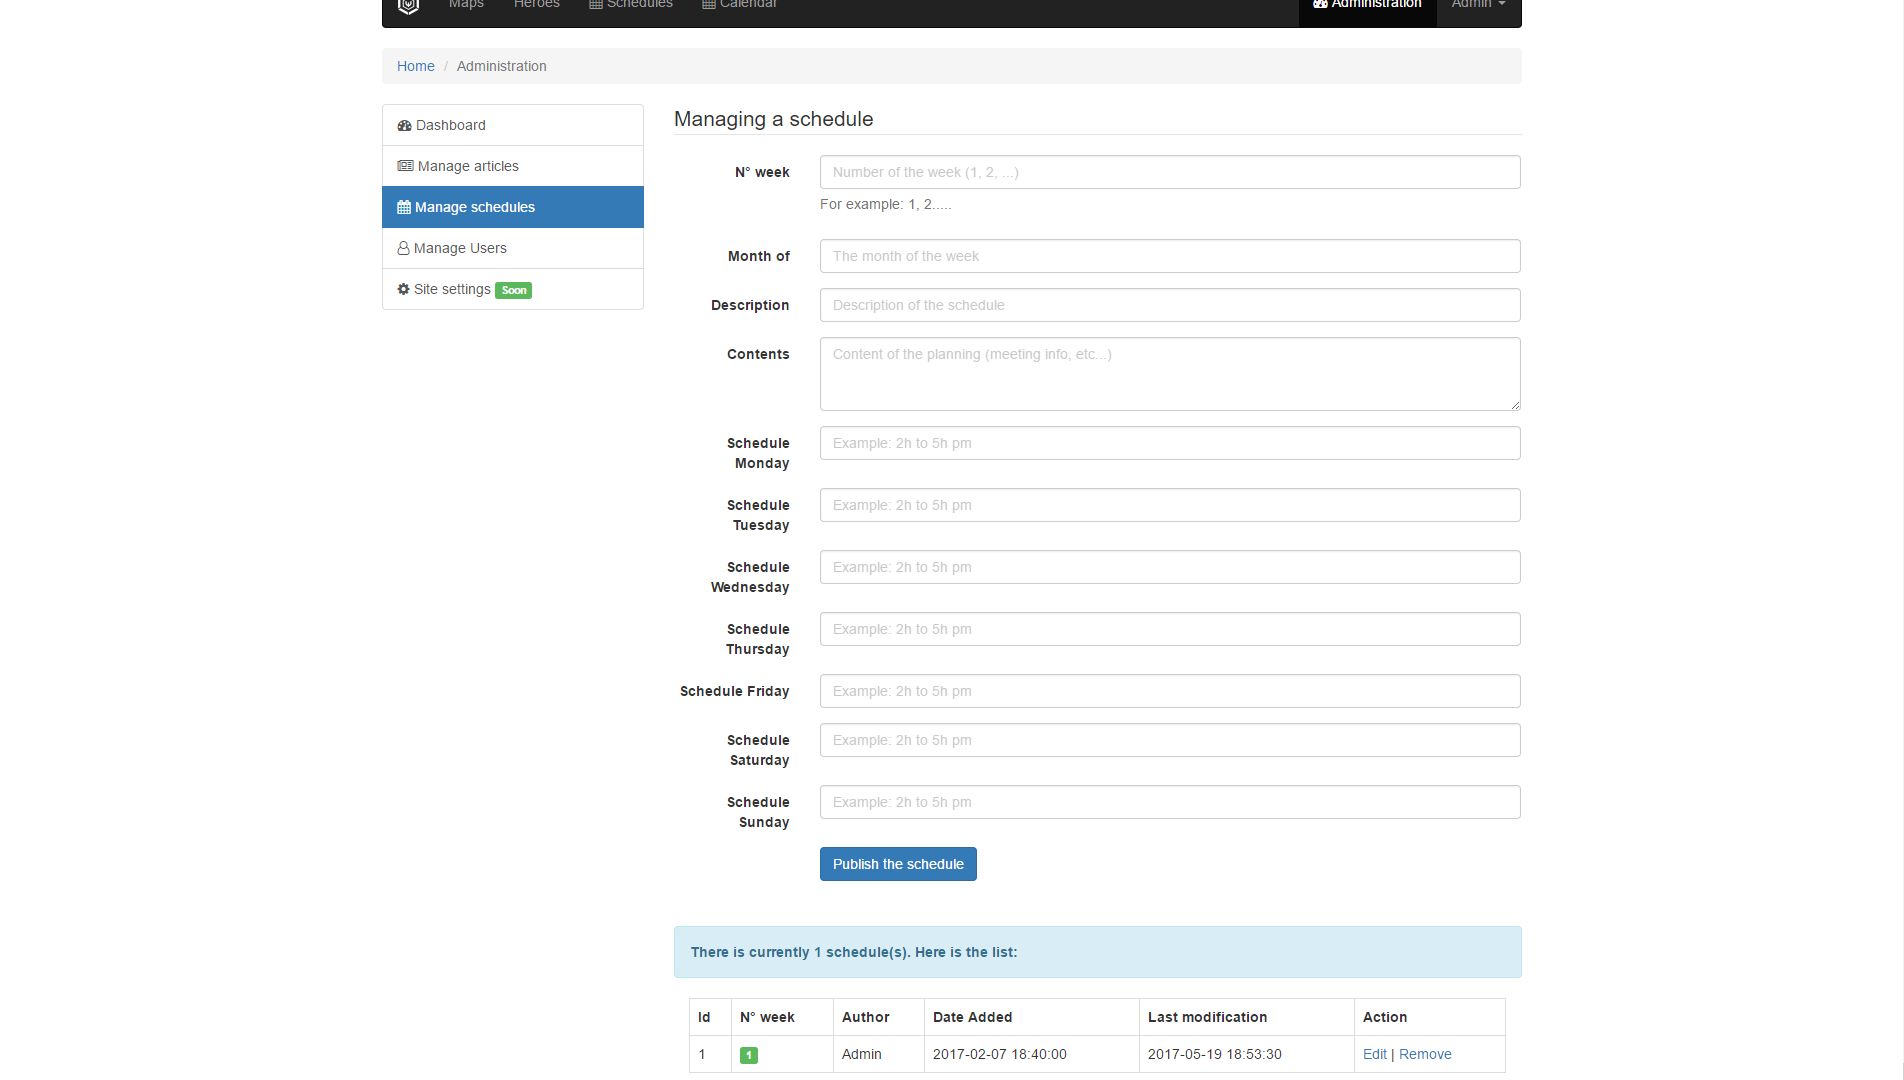Click the Manage articles newspaper icon

pos(405,166)
